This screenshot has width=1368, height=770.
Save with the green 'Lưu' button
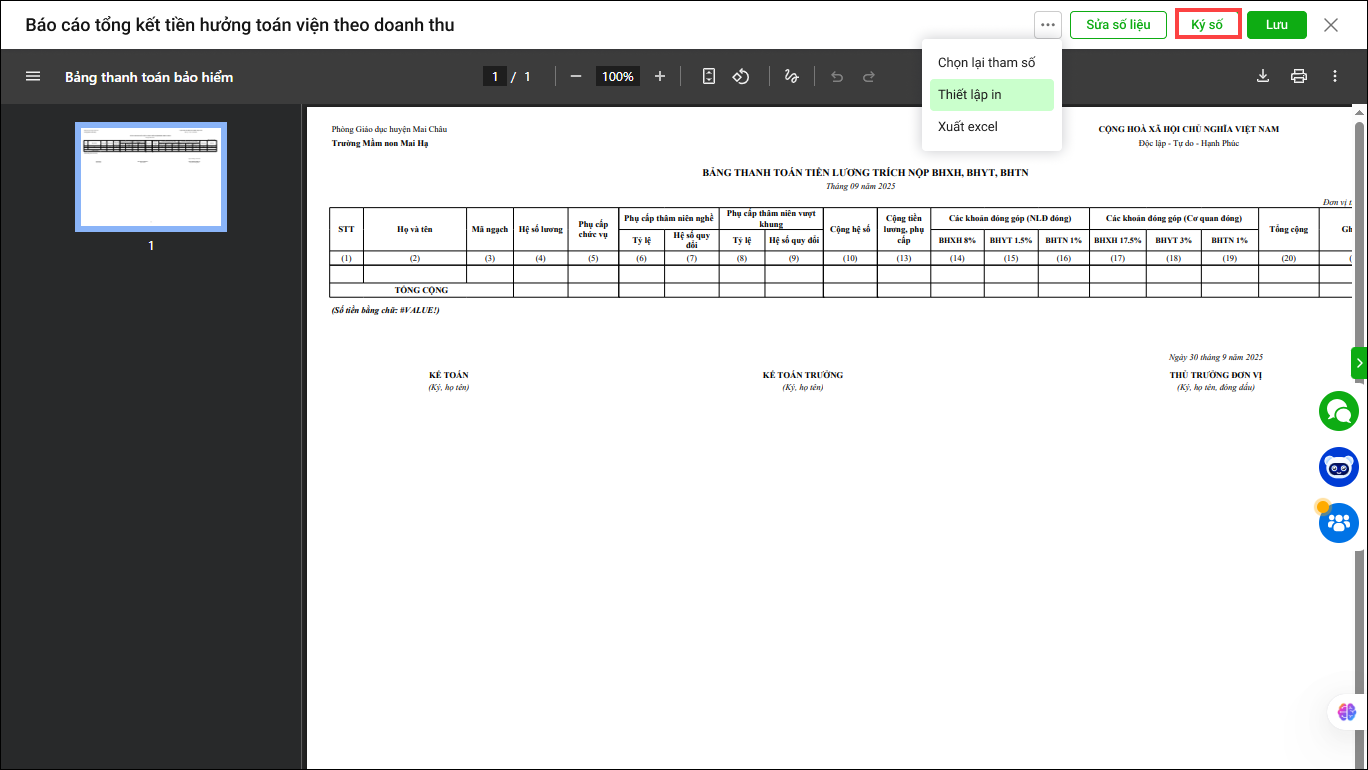click(x=1276, y=25)
